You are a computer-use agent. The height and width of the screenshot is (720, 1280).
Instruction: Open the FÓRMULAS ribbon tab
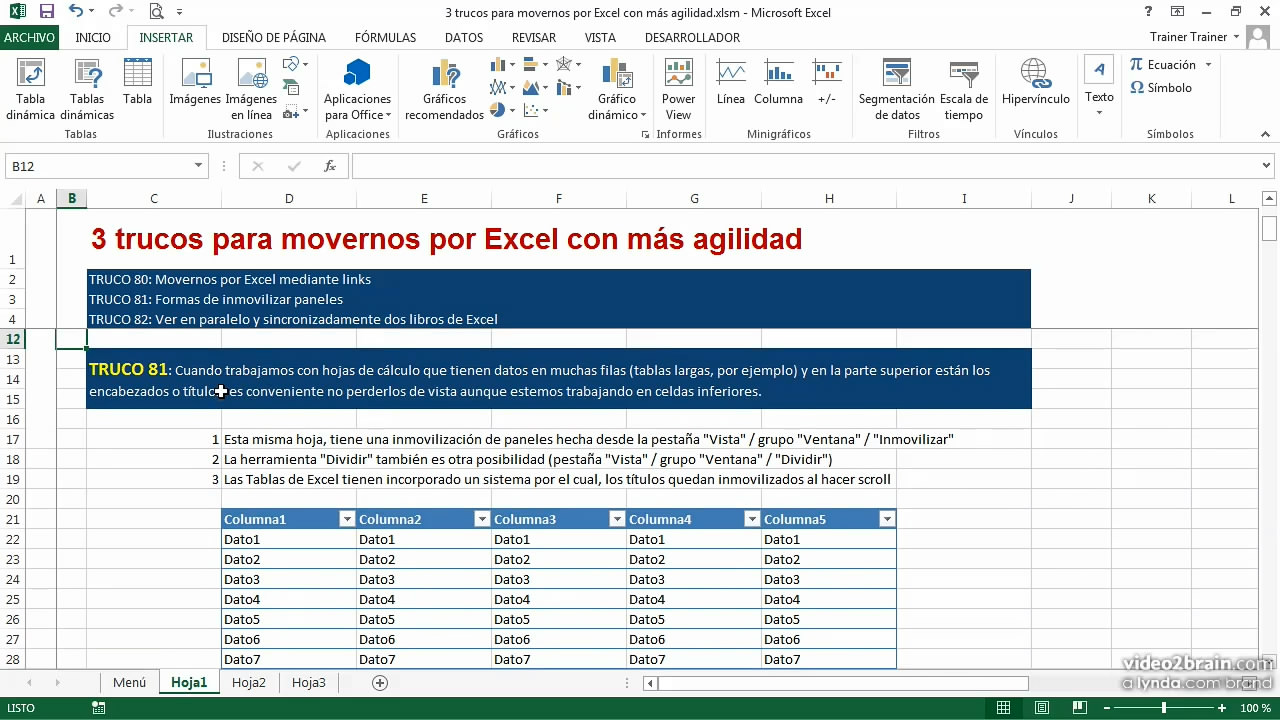click(x=385, y=37)
